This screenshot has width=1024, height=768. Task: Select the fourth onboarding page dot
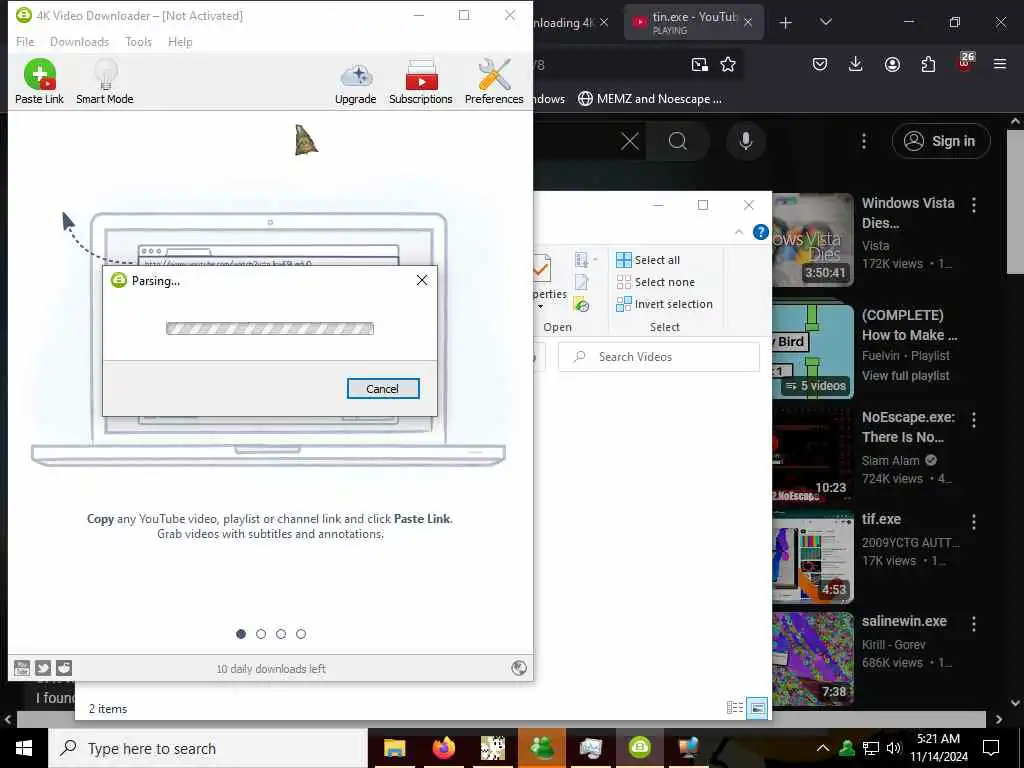tap(301, 634)
